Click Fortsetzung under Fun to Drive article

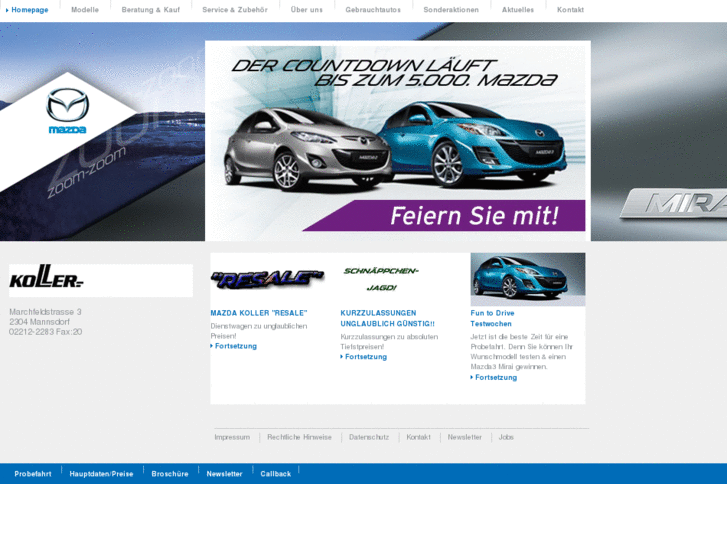494,378
